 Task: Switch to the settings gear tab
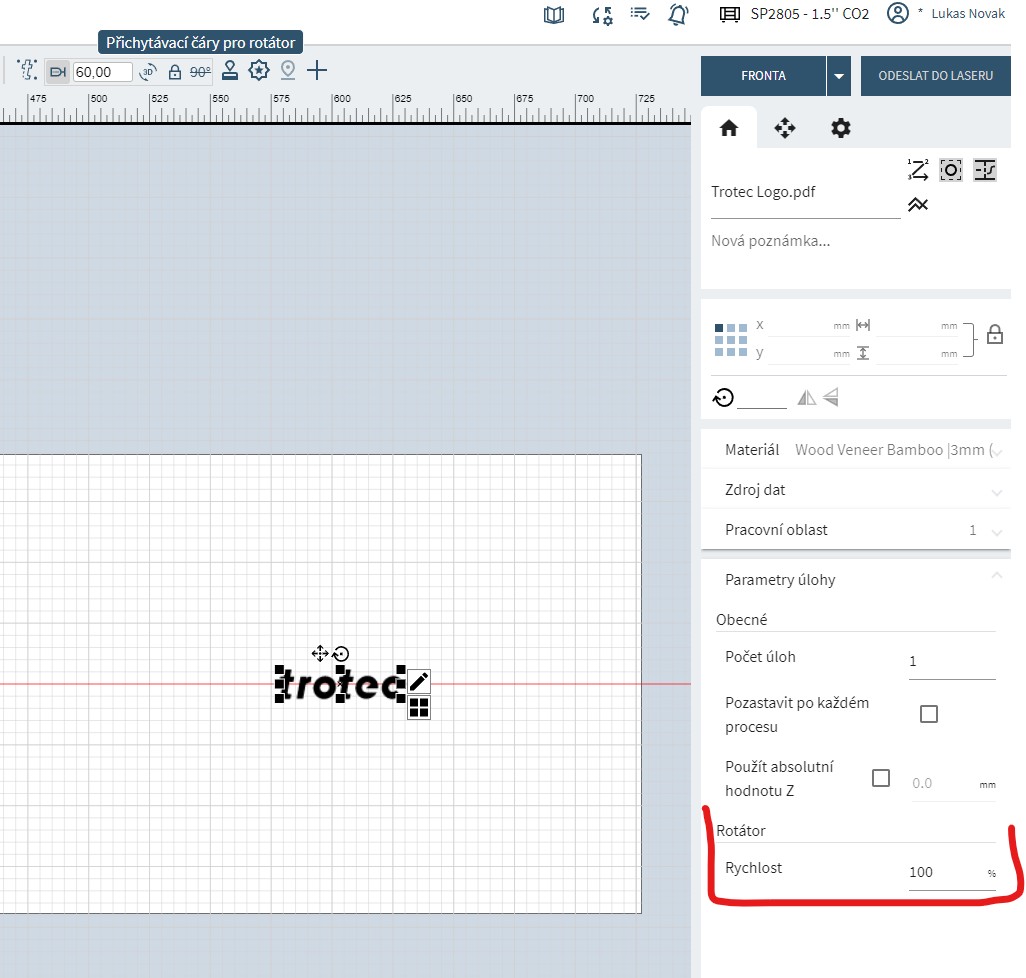(841, 128)
